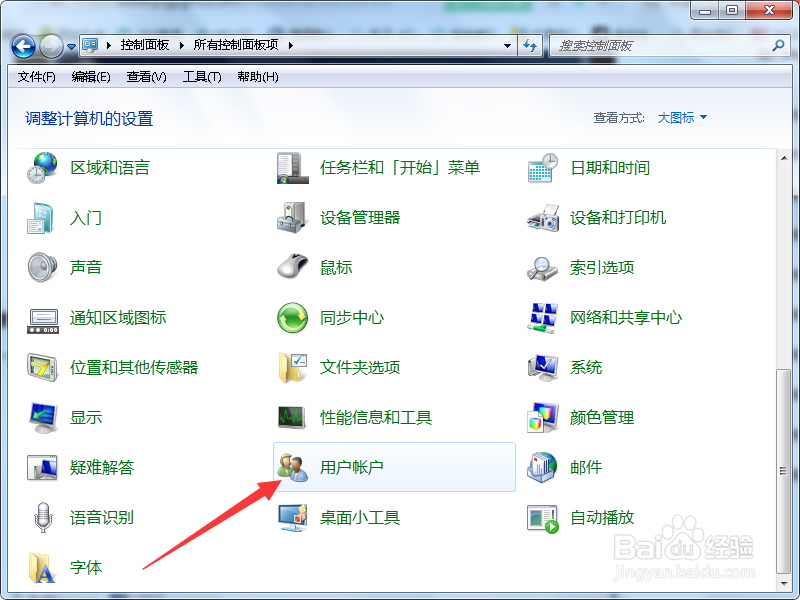Open the 任务栏和「开始」菜单 icon

292,168
